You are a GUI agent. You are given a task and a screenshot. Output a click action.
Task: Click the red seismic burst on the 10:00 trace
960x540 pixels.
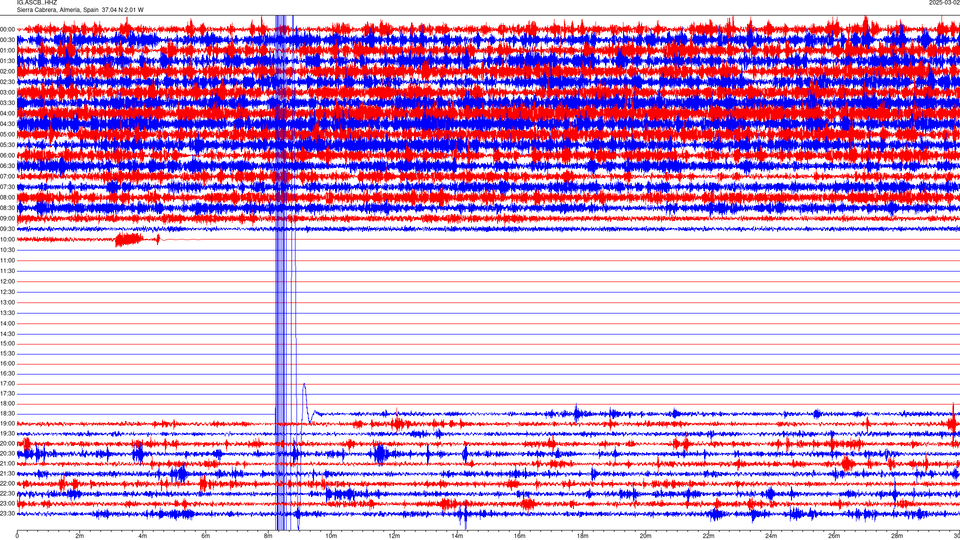129,239
